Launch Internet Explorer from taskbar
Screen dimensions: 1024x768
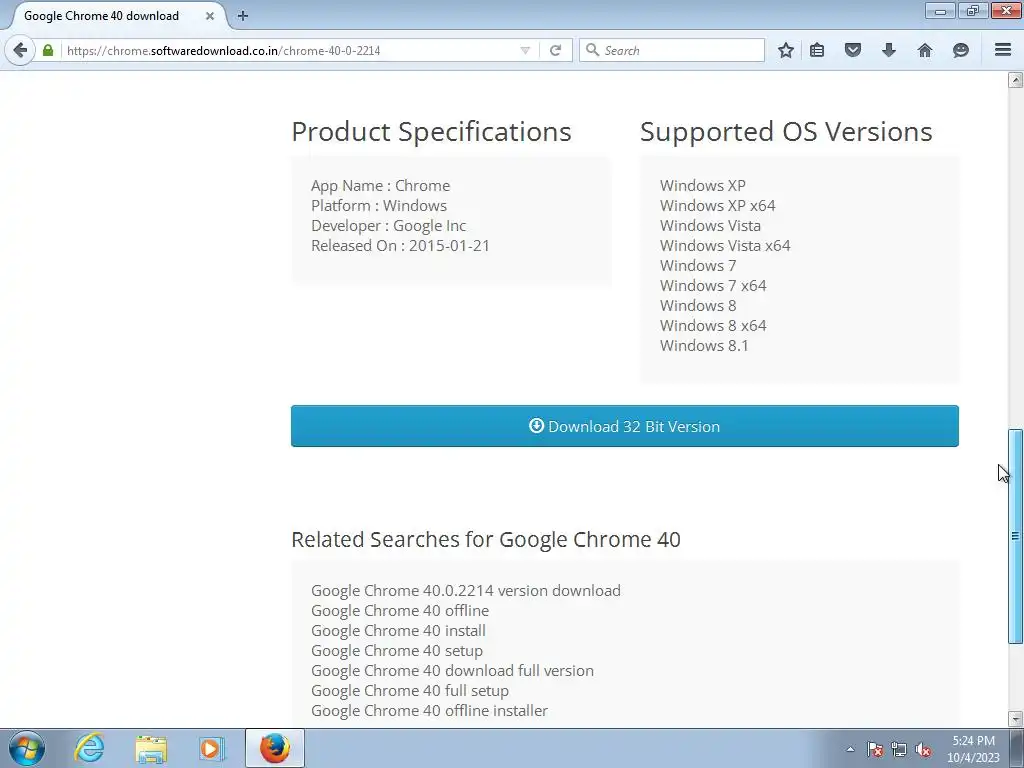click(89, 748)
